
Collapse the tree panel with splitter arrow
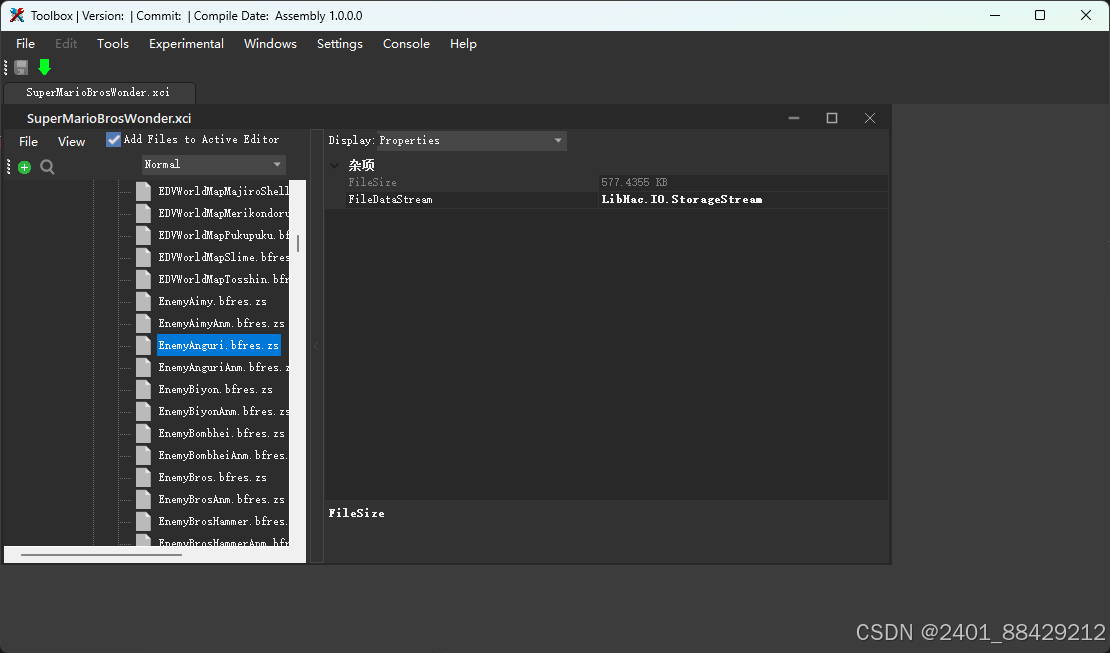[316, 346]
